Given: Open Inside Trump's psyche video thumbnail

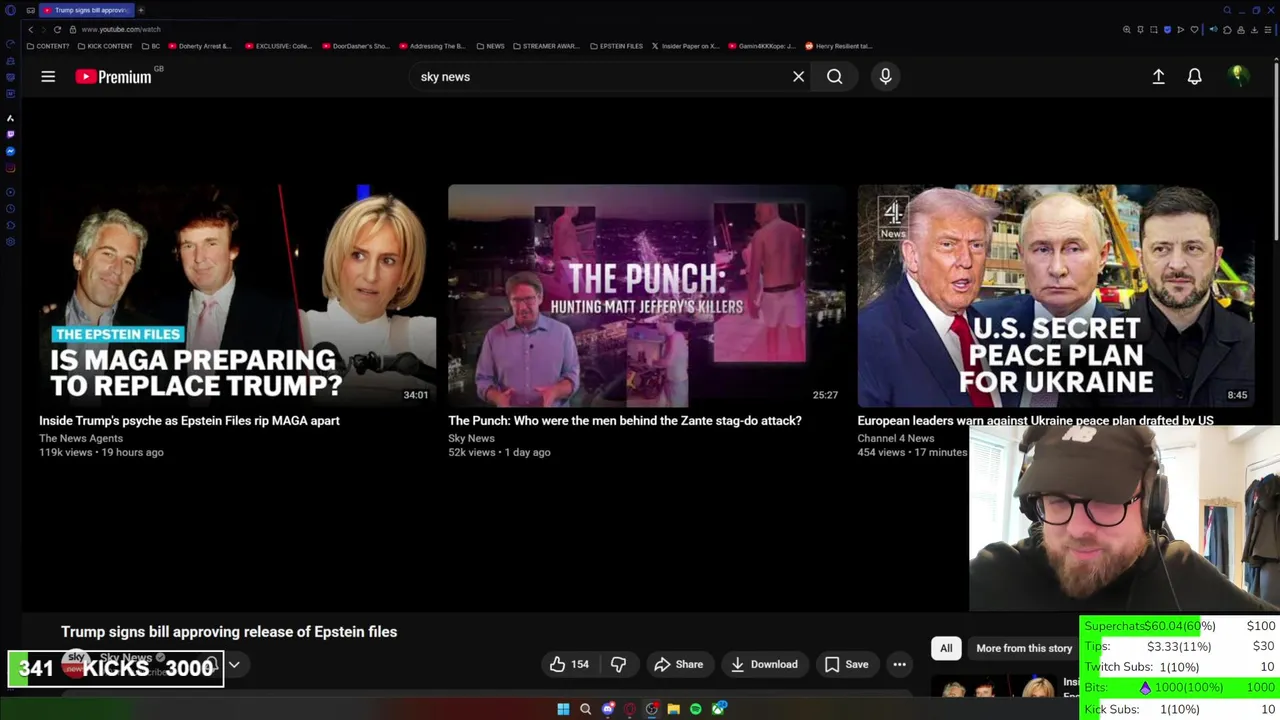Looking at the screenshot, I should [237, 295].
